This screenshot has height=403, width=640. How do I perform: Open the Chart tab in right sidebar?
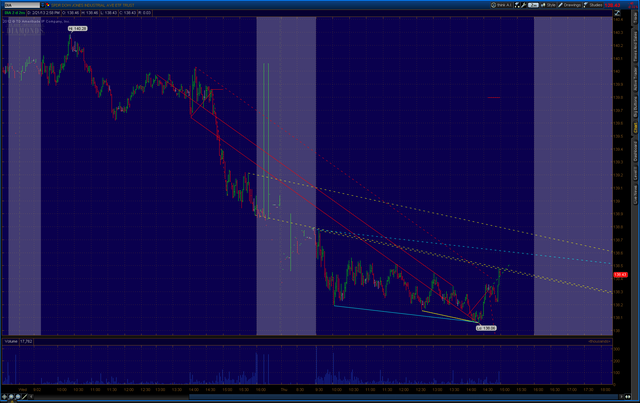(636, 127)
